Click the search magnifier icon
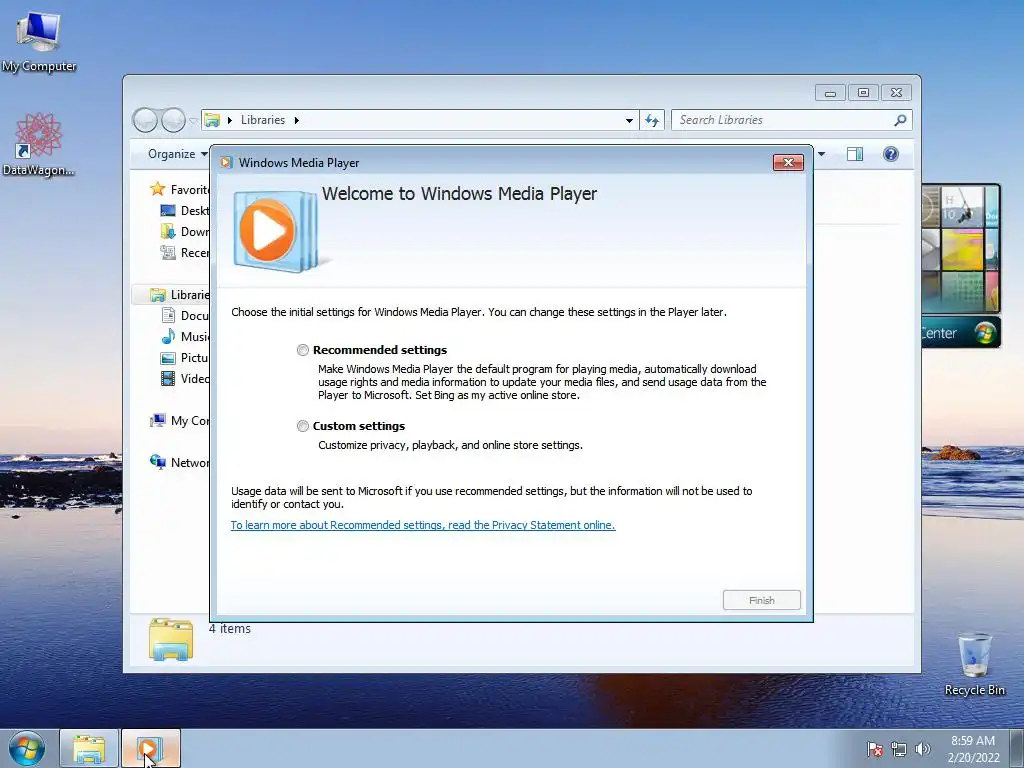Screen dimensions: 1024x768 (901, 120)
